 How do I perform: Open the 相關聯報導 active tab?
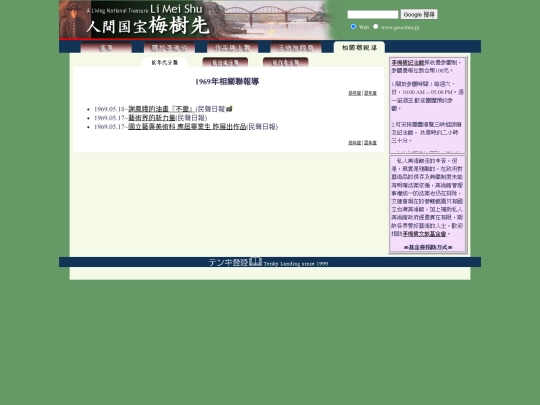click(x=359, y=47)
